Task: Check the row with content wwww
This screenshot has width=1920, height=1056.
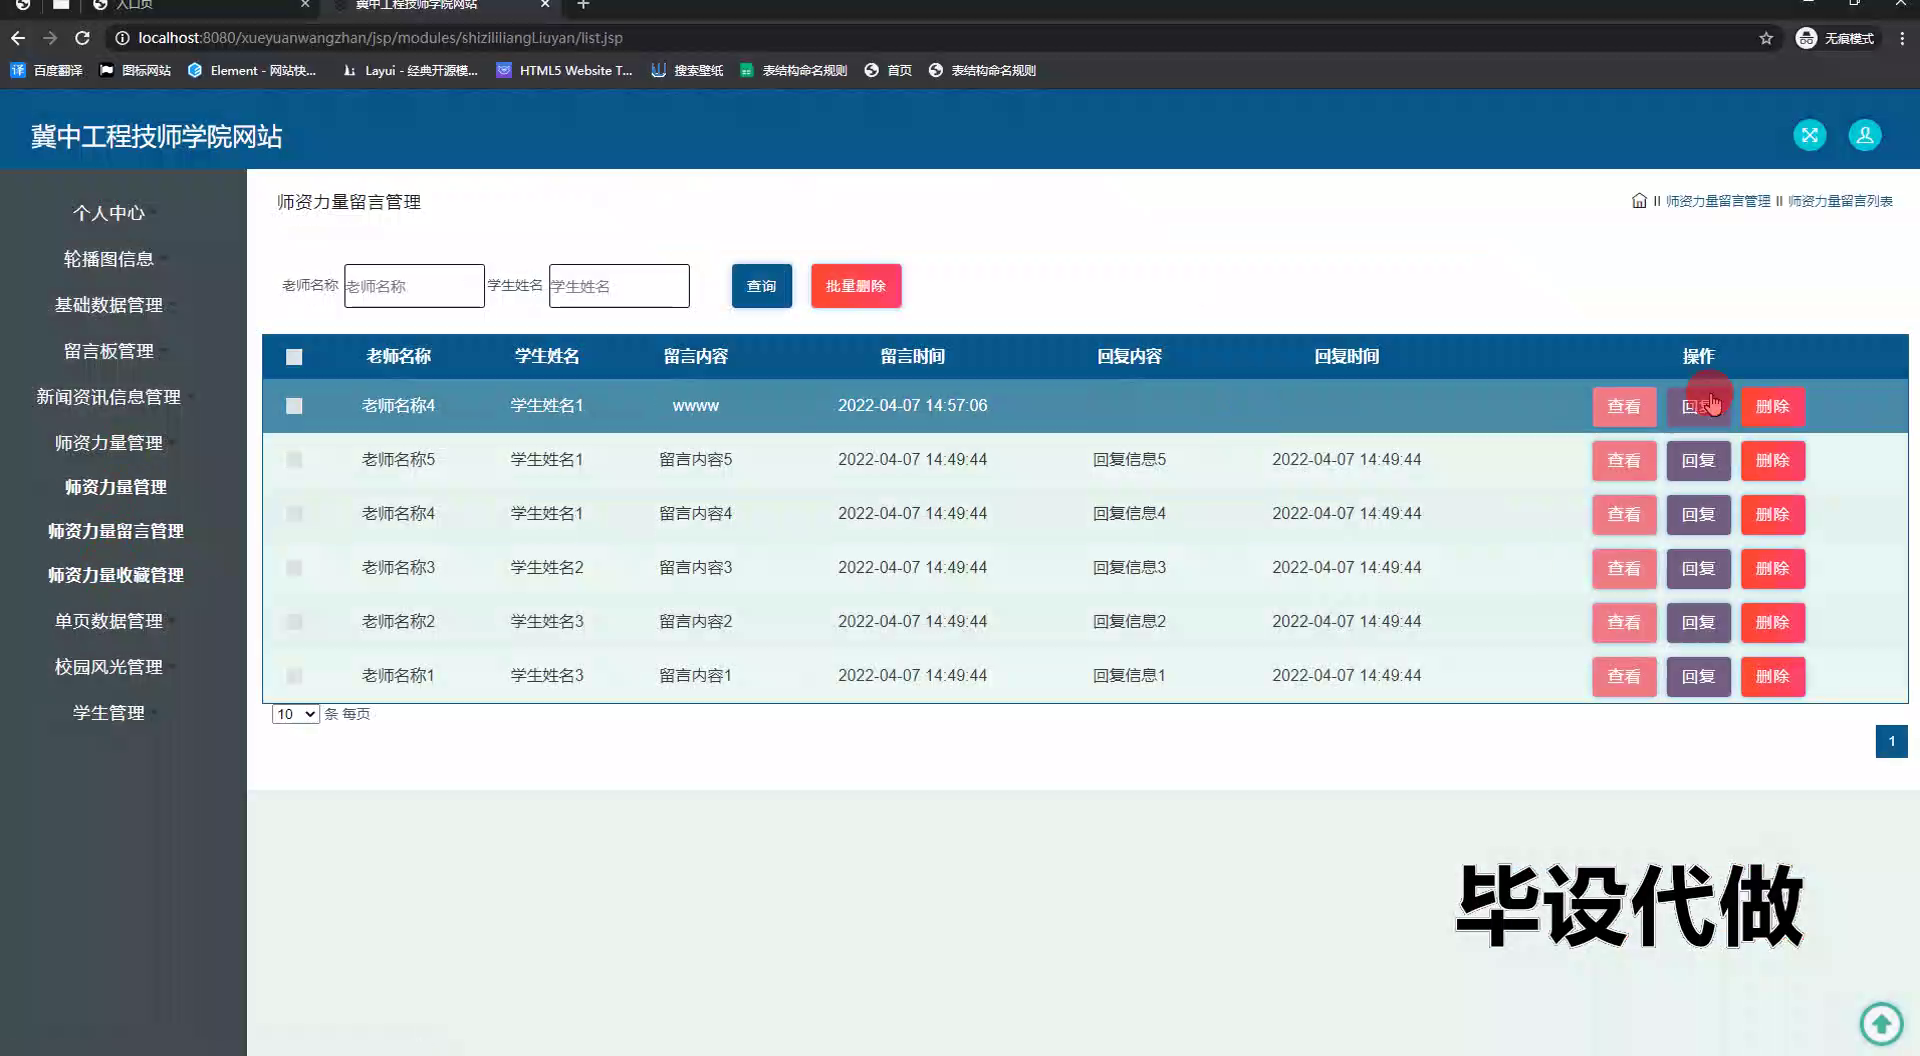Action: pyautogui.click(x=294, y=406)
